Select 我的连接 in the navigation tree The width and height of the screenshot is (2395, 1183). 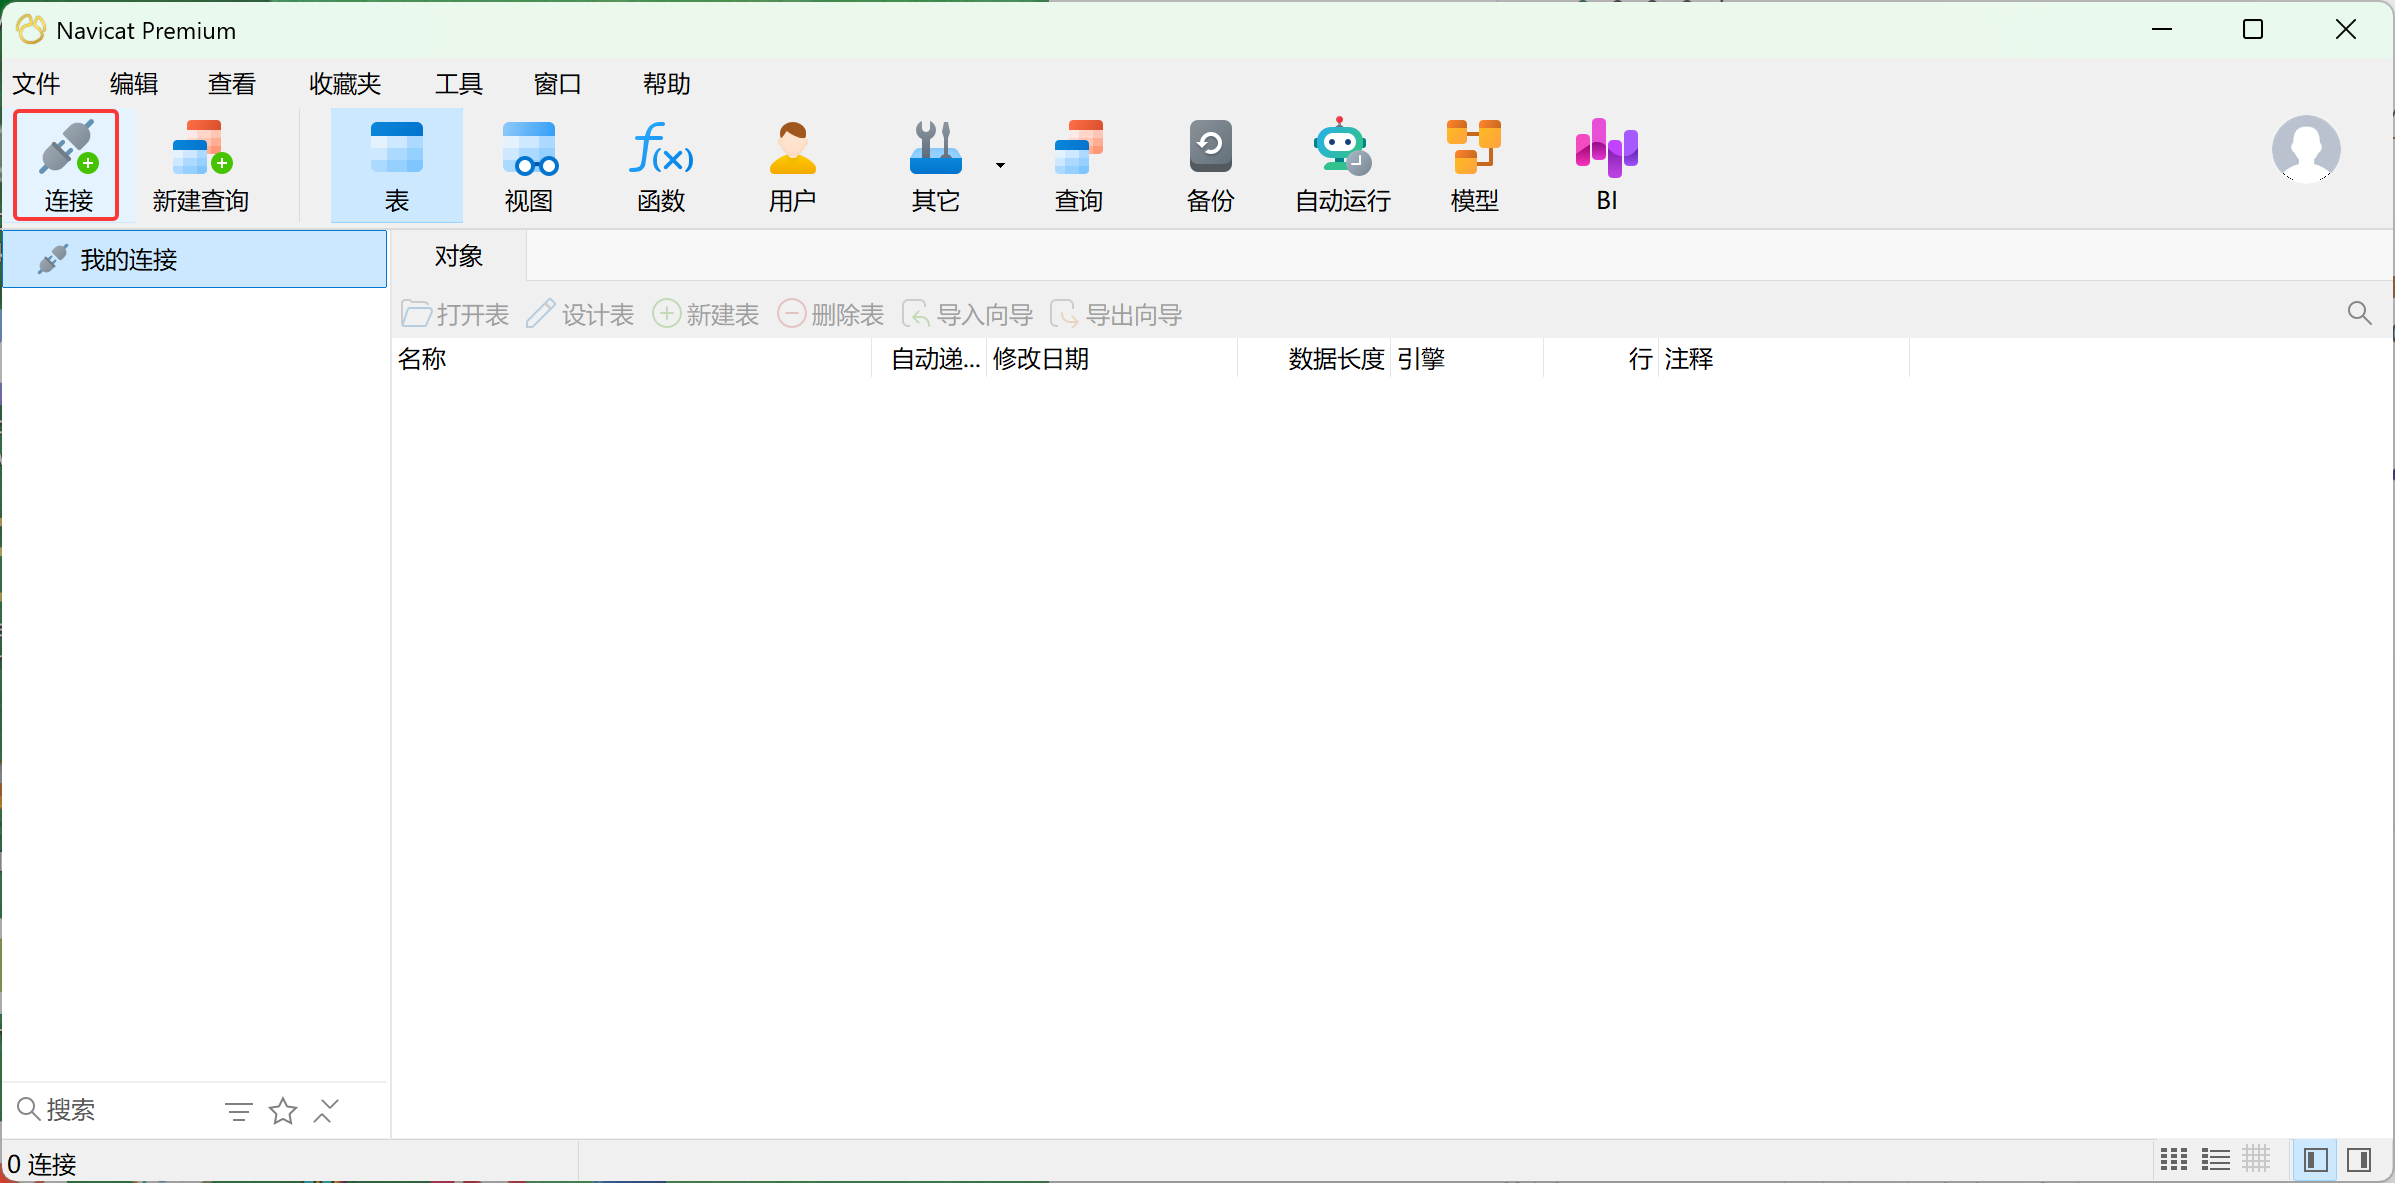(195, 259)
